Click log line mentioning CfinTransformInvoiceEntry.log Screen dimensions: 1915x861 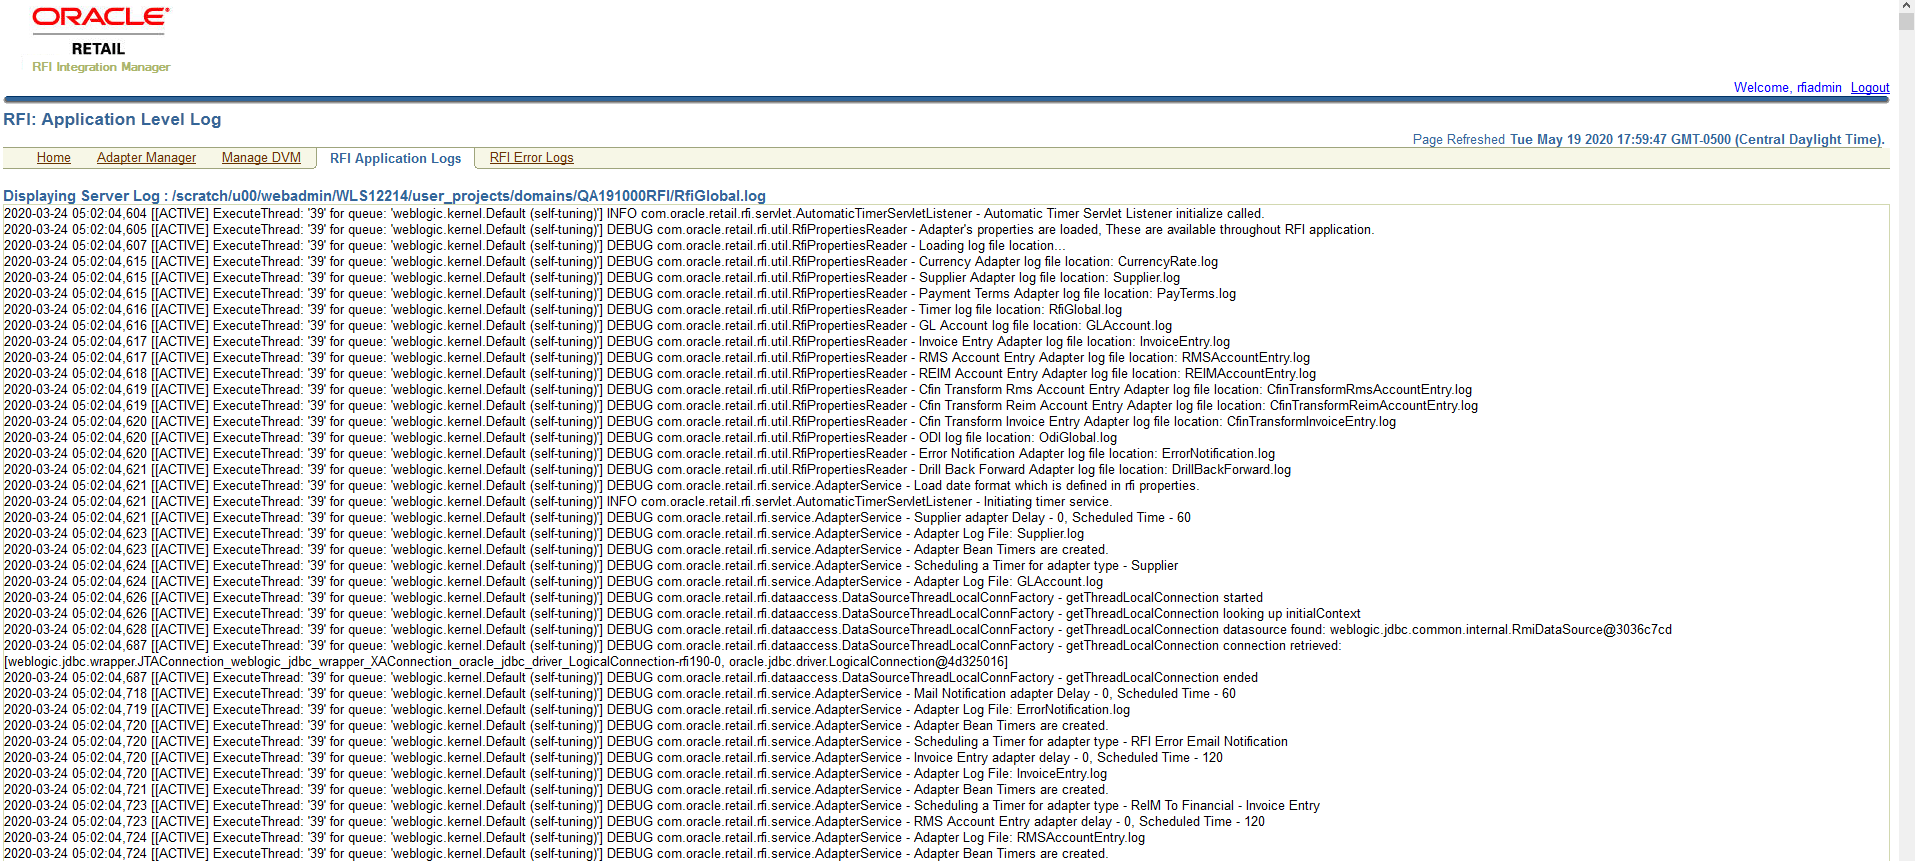tap(700, 422)
